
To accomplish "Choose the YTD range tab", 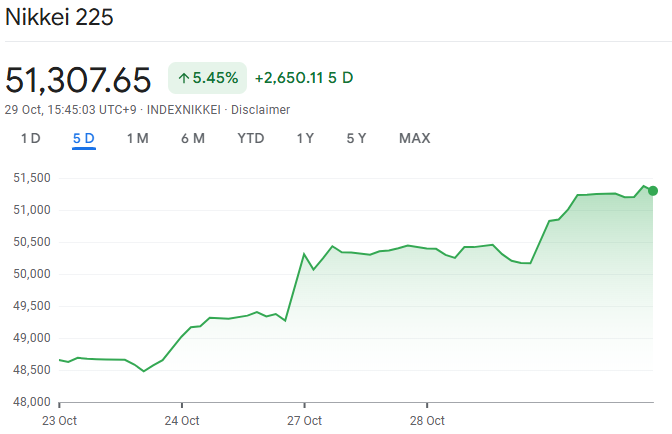I will 251,138.
